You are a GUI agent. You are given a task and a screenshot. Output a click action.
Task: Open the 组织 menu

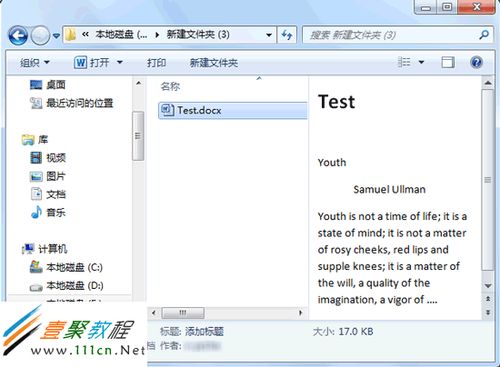point(35,62)
